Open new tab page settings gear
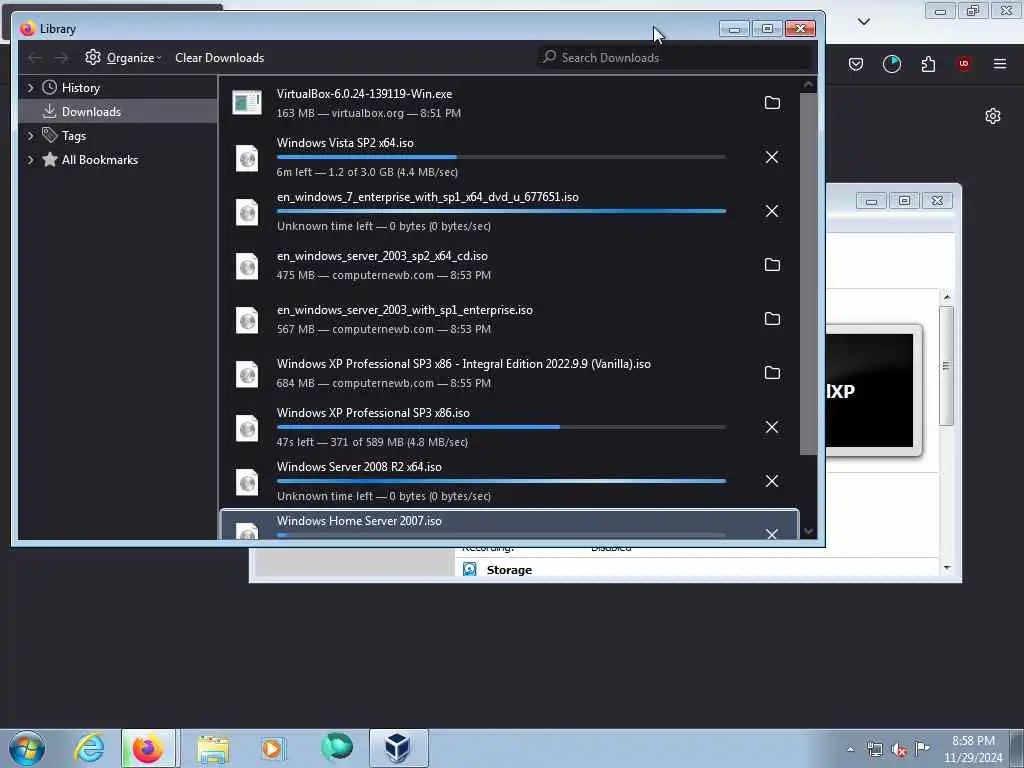This screenshot has height=768, width=1024. 993,116
